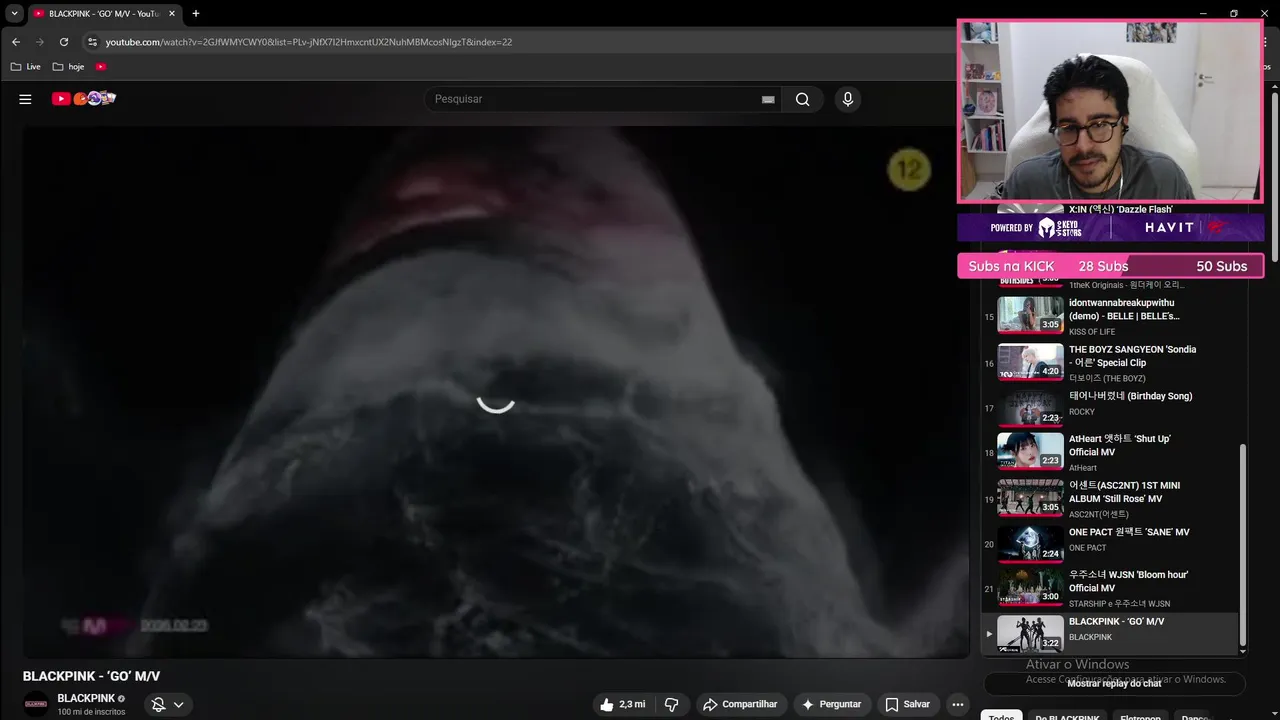
Task: Click the browser forward arrow
Action: (x=40, y=42)
